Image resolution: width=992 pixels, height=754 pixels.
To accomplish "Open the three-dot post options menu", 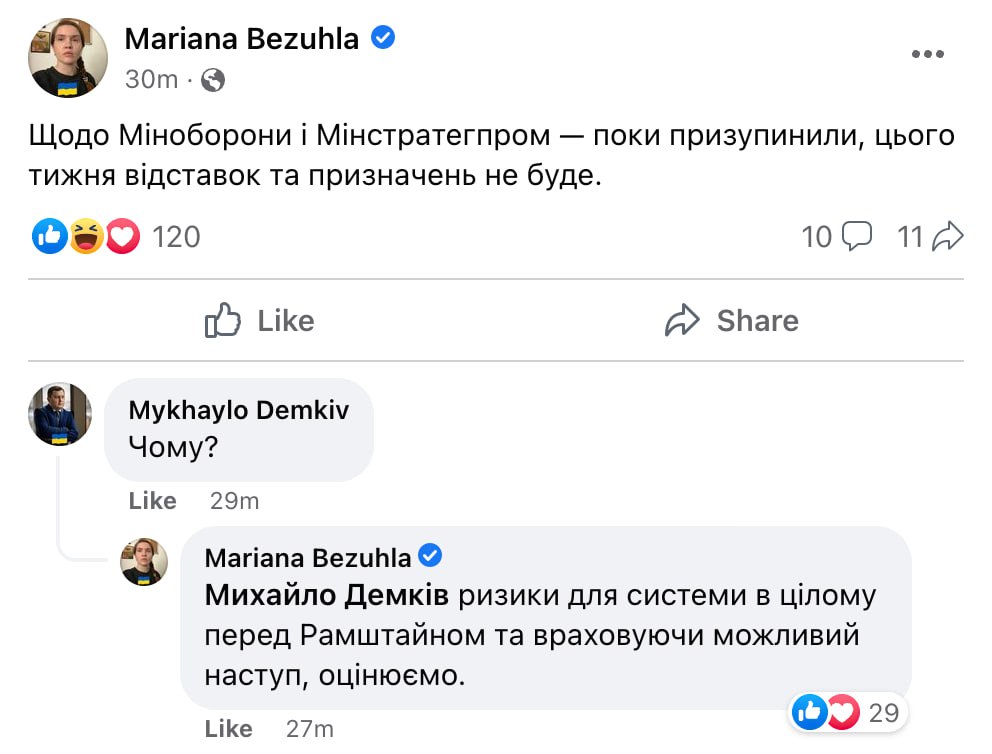I will point(928,55).
